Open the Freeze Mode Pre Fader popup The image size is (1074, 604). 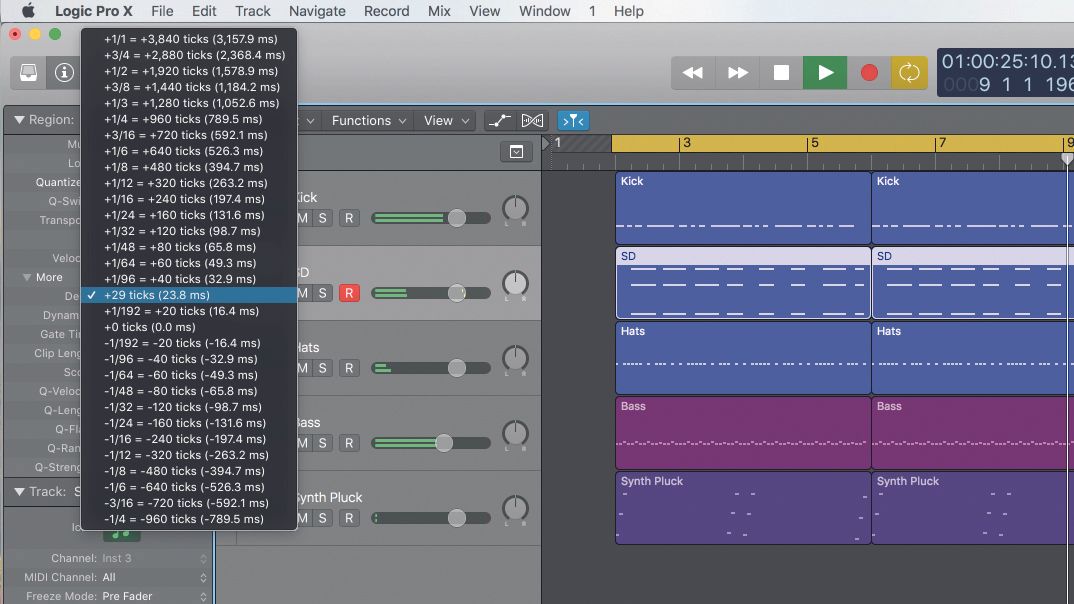153,596
